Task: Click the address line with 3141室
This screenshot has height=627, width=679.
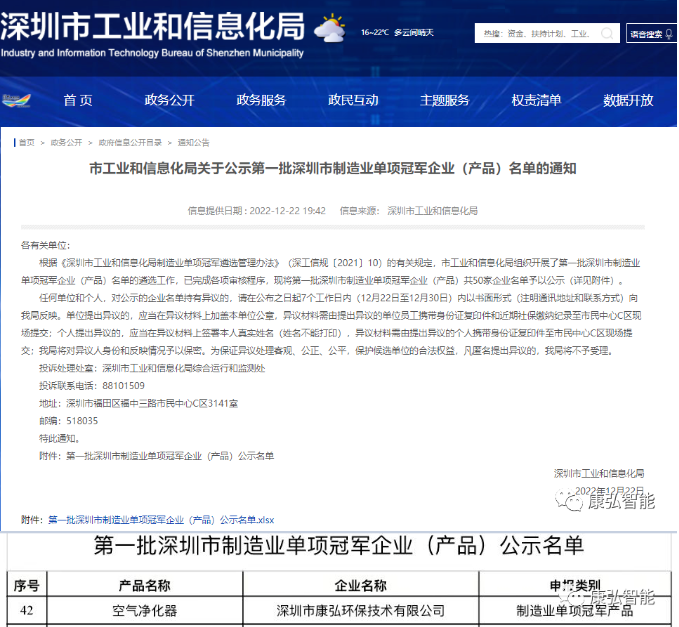Action: pyautogui.click(x=139, y=404)
